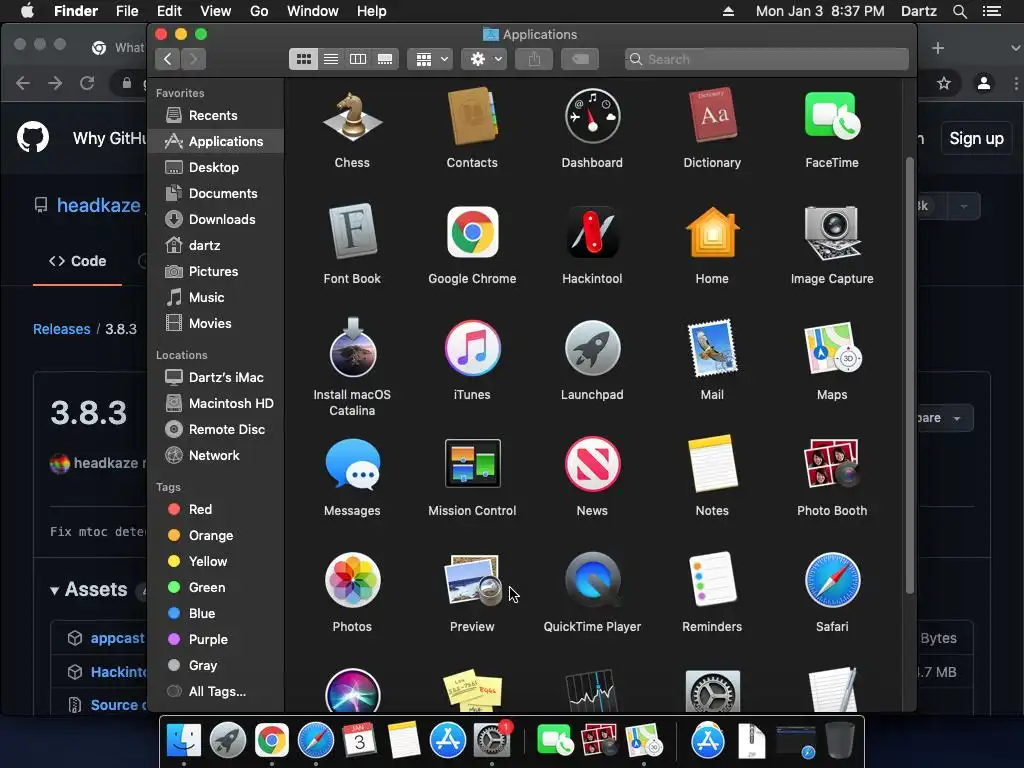The image size is (1024, 768).
Task: Switch Finder to icon view
Action: [x=304, y=59]
